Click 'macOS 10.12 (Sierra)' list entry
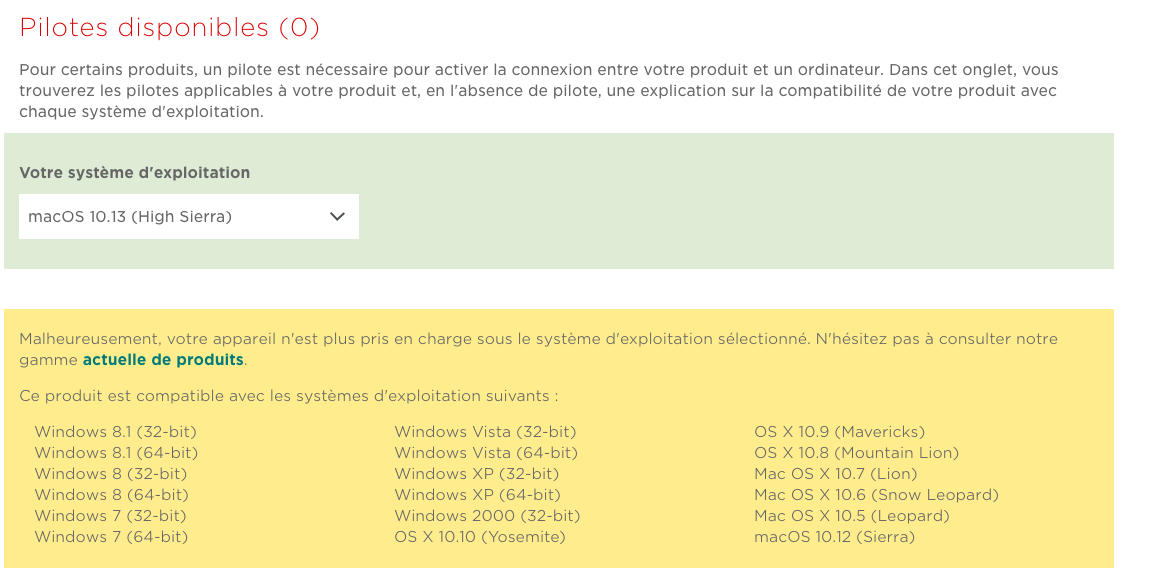 [x=834, y=537]
